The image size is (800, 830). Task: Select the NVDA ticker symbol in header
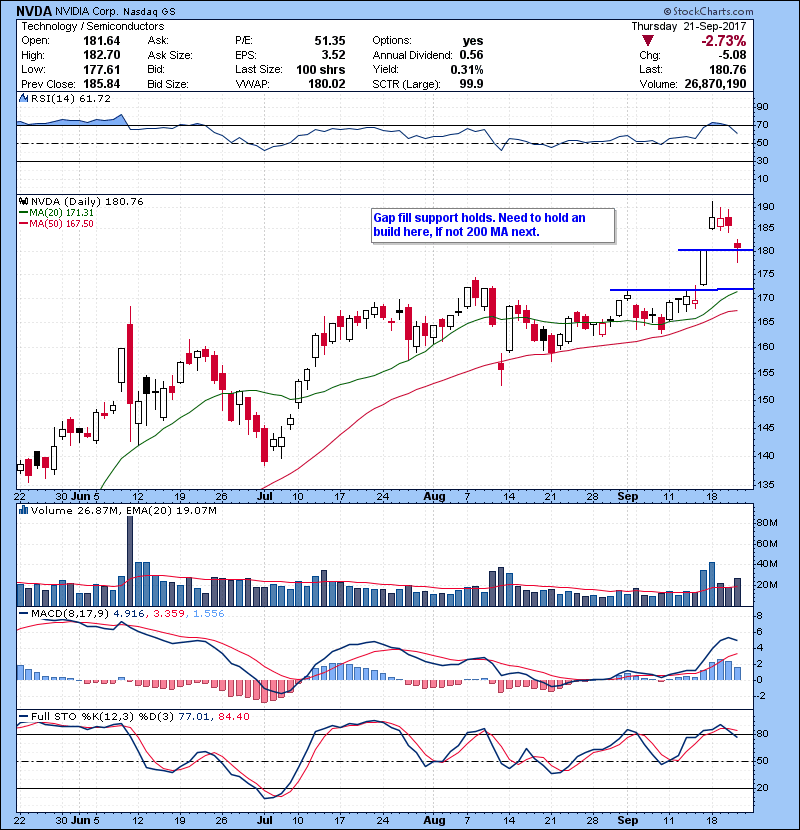coord(34,11)
